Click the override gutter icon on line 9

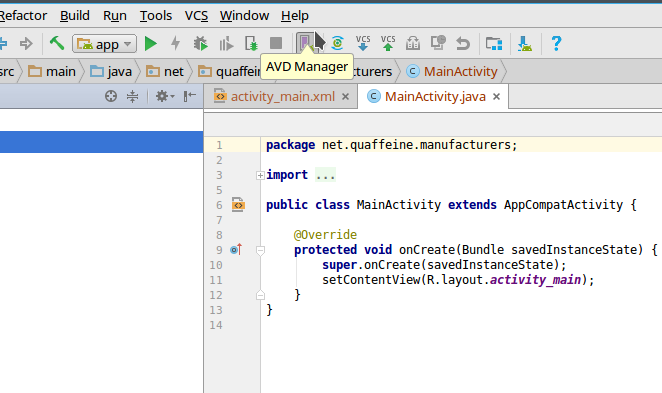236,249
